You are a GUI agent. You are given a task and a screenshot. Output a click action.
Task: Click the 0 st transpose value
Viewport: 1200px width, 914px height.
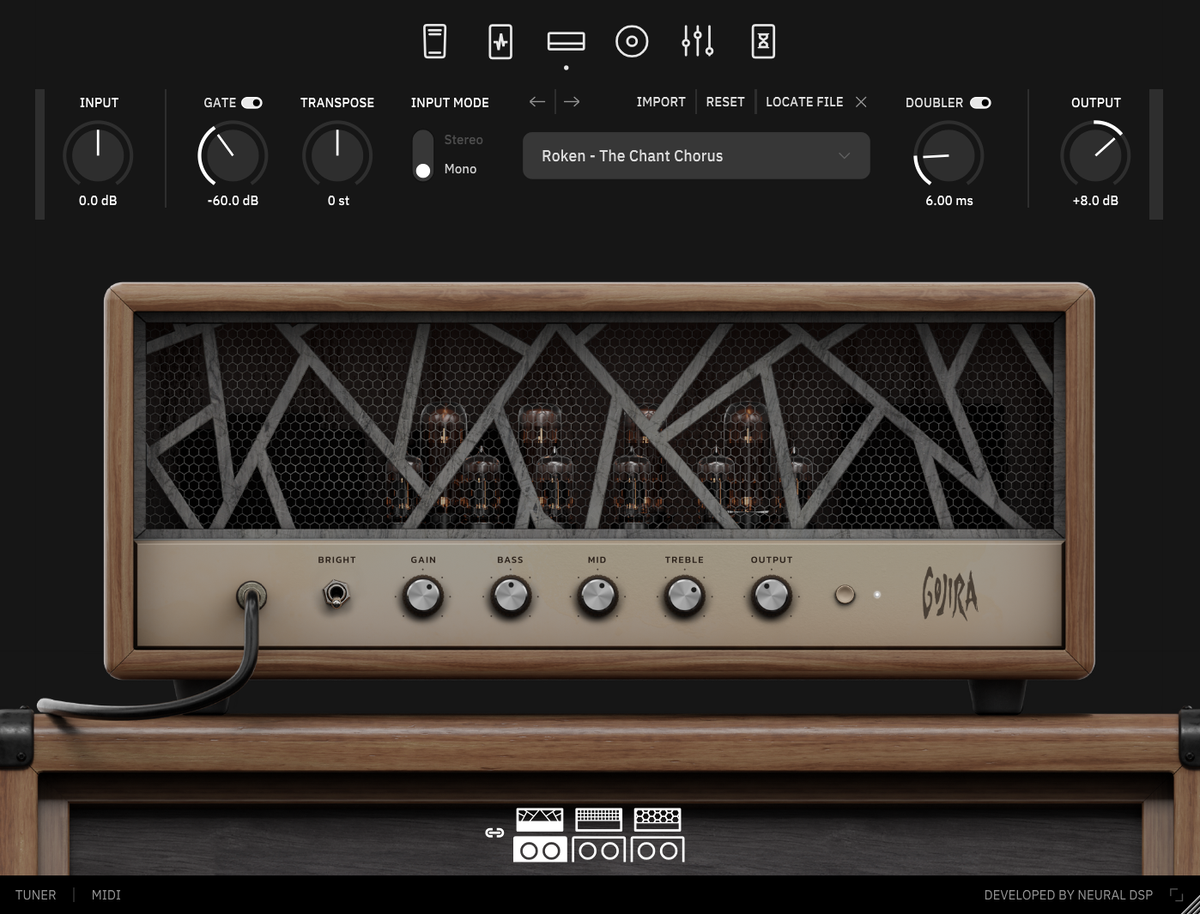click(x=338, y=201)
